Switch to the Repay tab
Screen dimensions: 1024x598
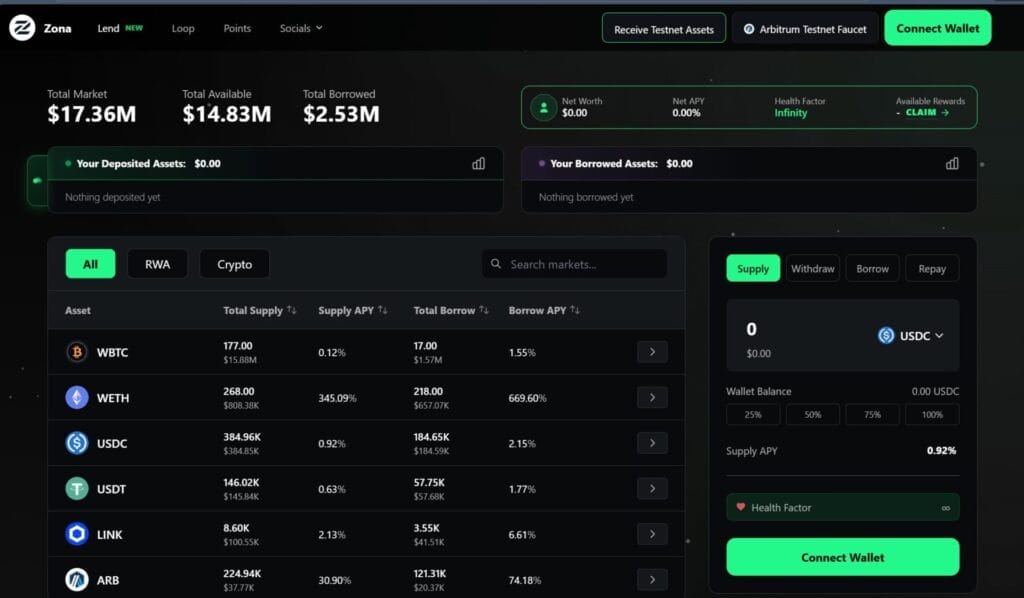pyautogui.click(x=932, y=268)
